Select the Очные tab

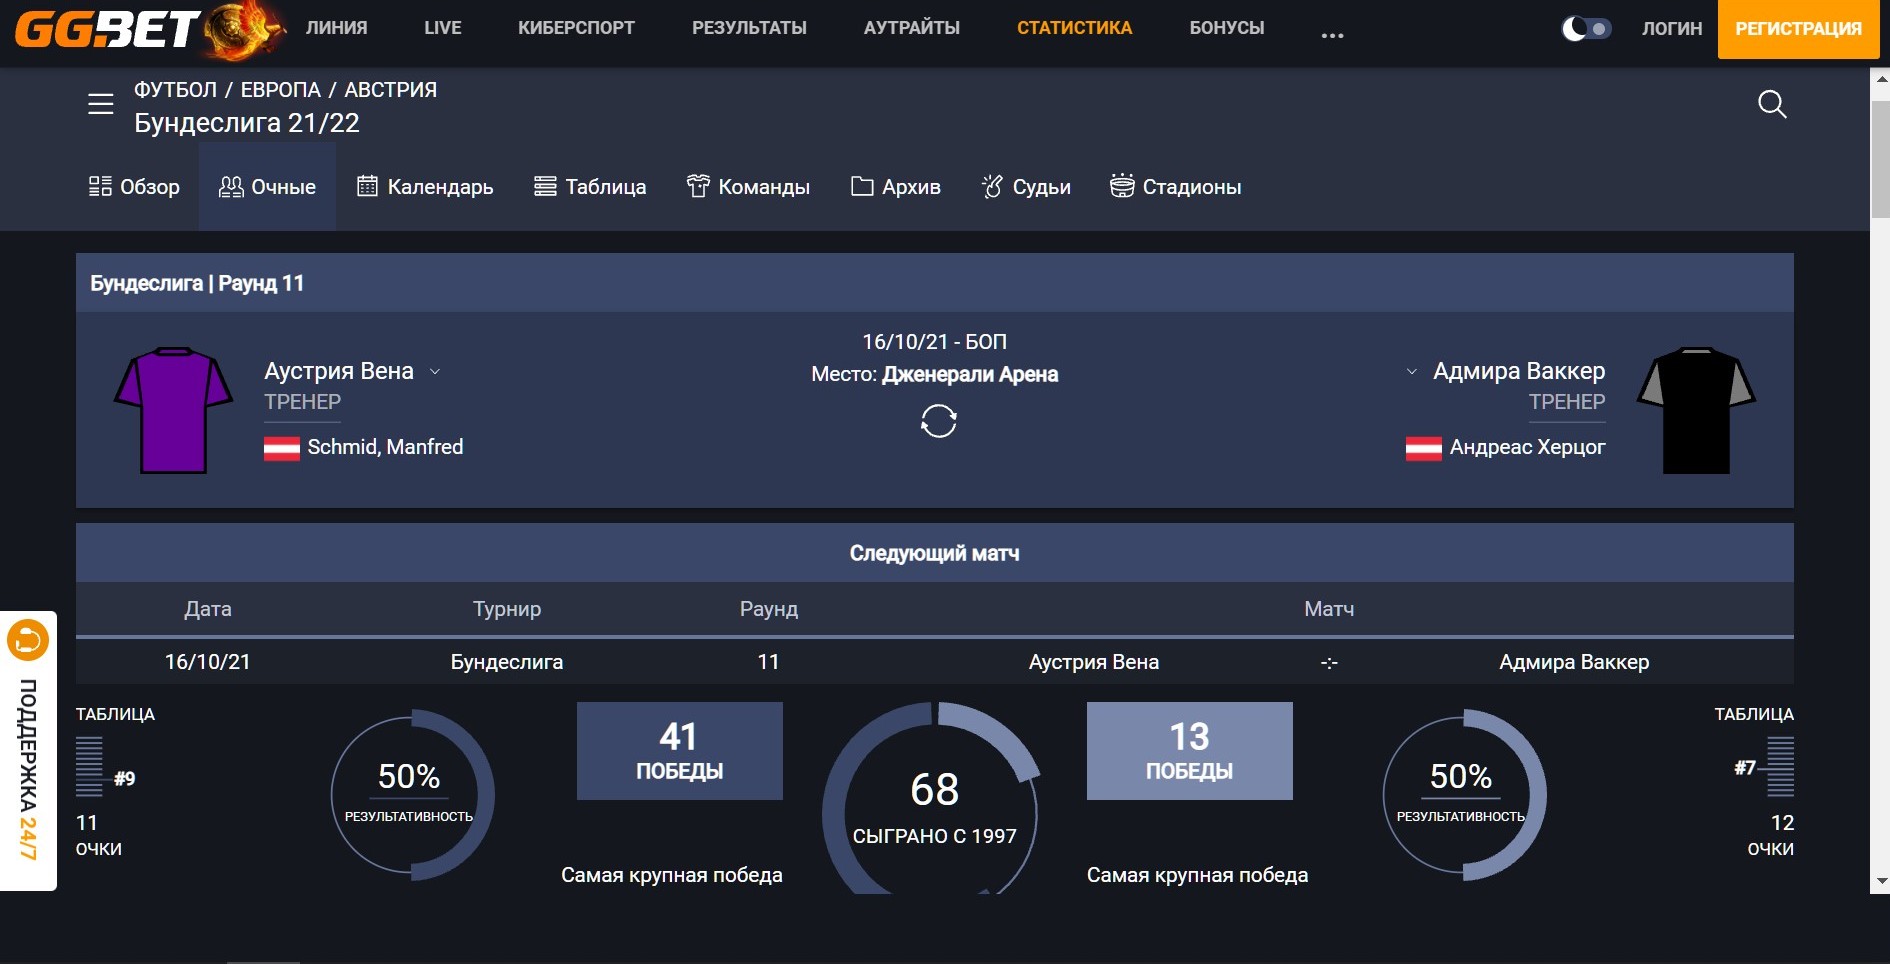coord(267,187)
